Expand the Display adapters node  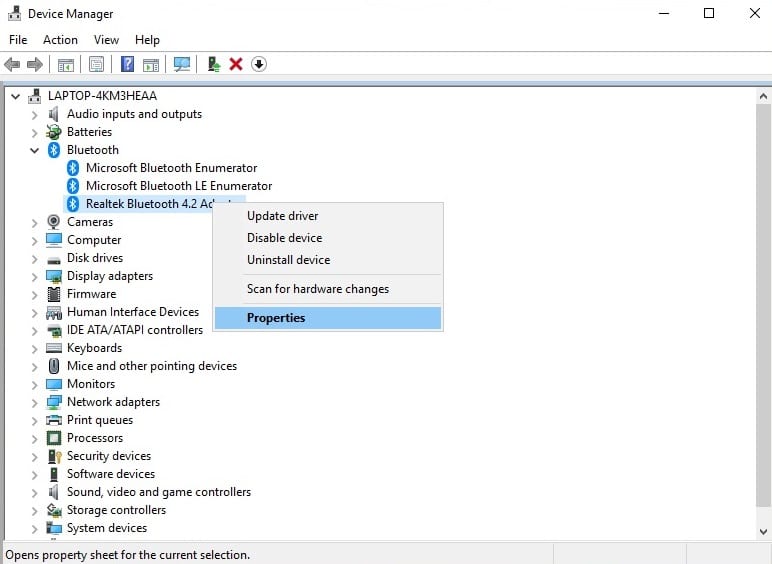pyautogui.click(x=35, y=276)
